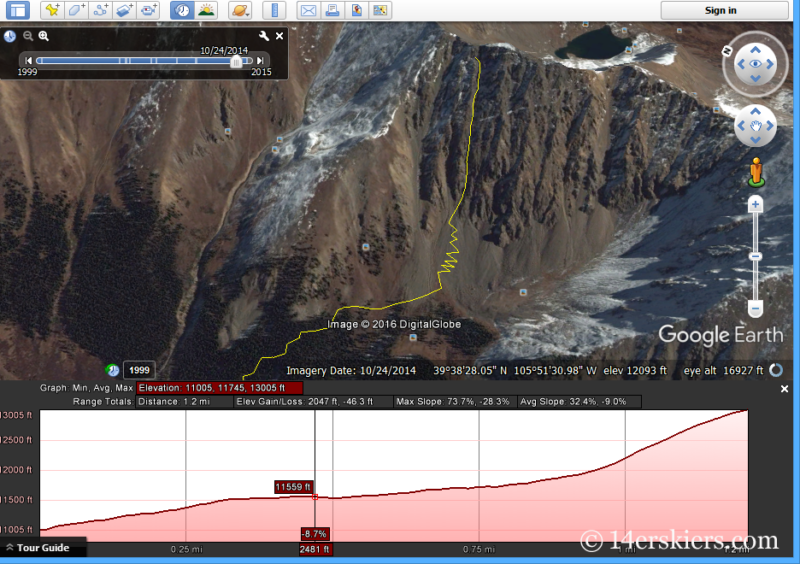Add an image overlay from the toolbar
Image resolution: width=800 pixels, height=564 pixels.
point(124,10)
